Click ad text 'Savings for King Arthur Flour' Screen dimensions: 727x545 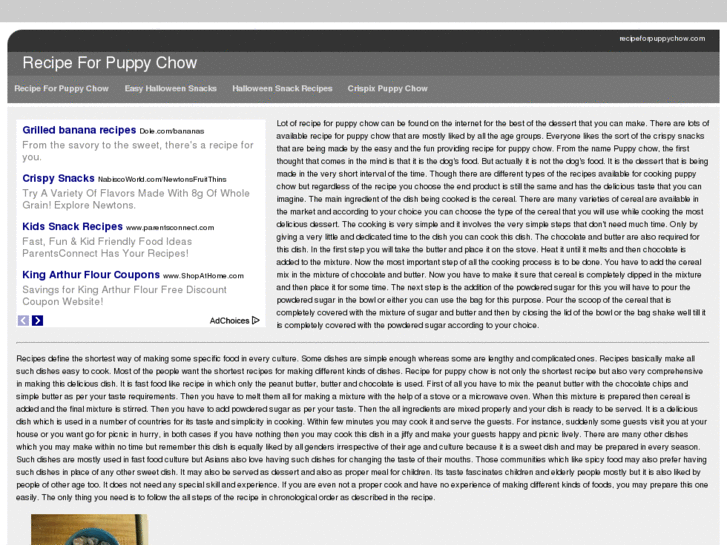point(125,296)
